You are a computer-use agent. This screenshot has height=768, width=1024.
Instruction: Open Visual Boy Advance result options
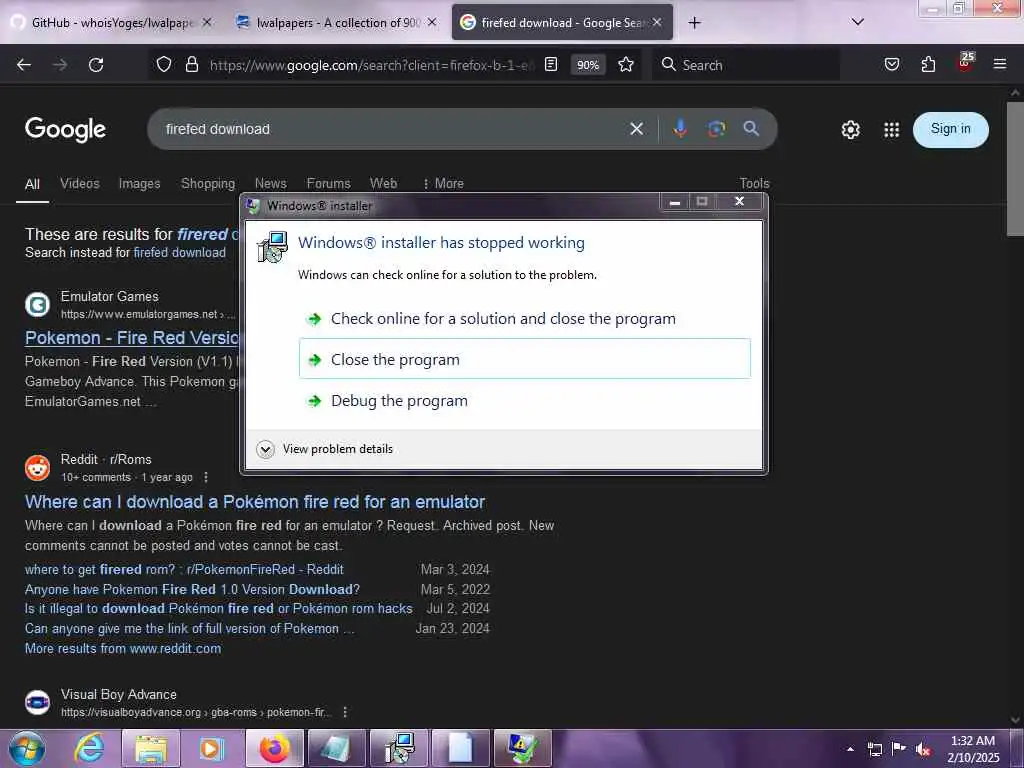pos(345,712)
